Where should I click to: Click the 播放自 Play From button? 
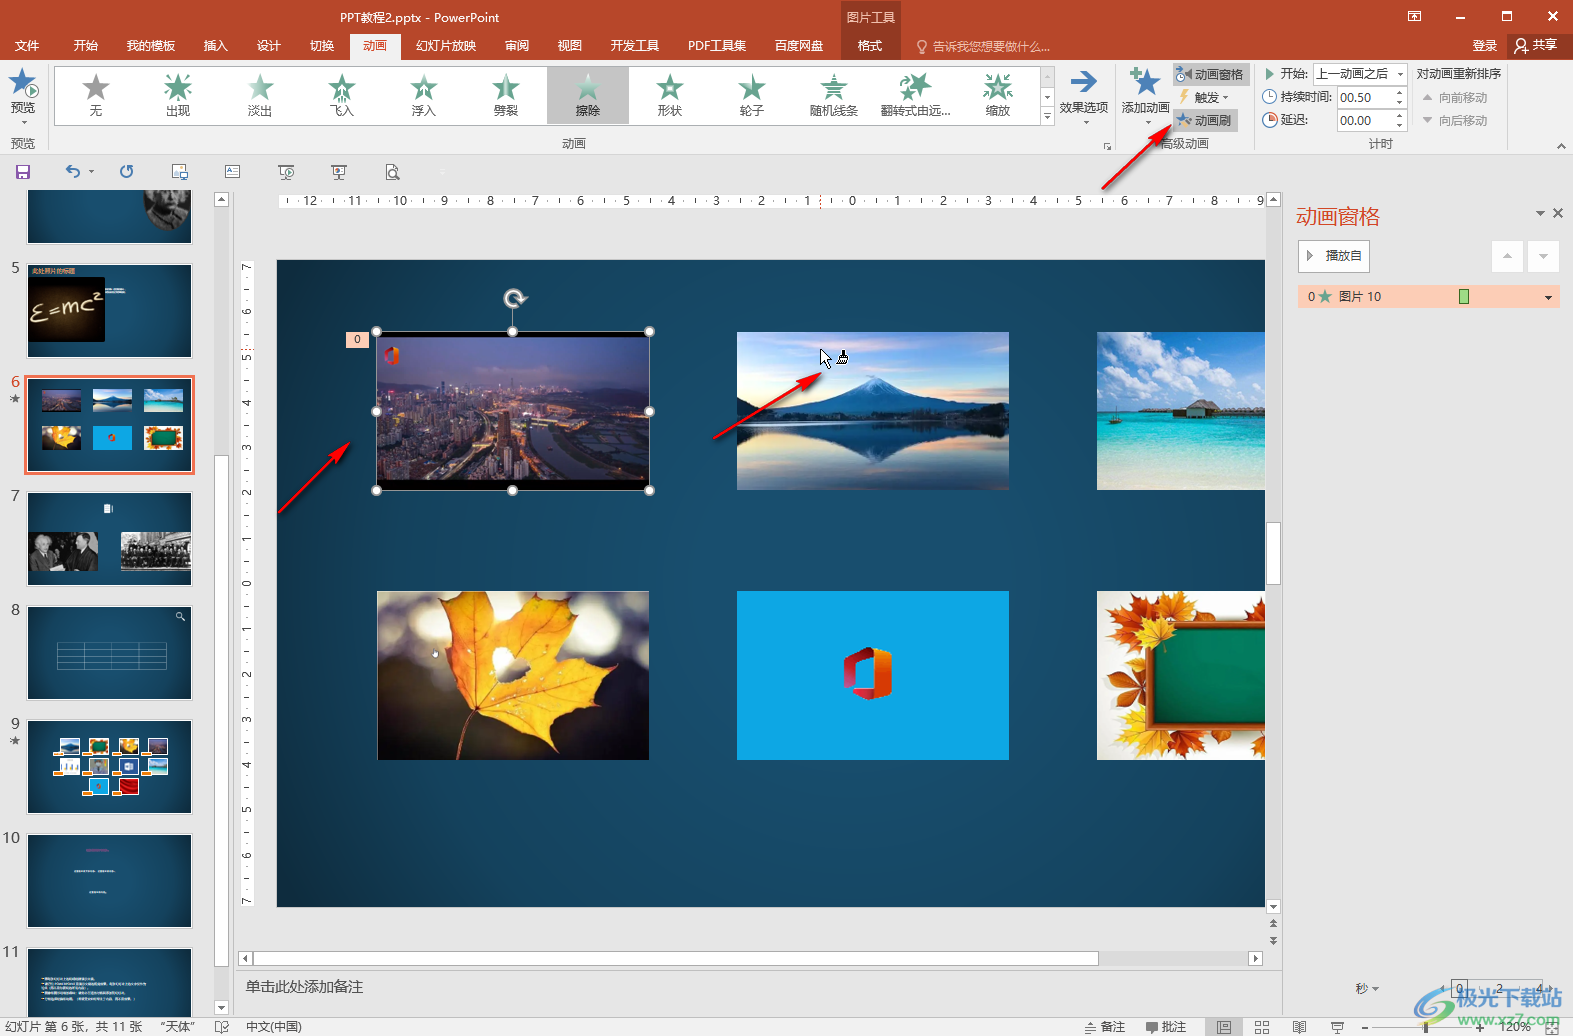(1334, 256)
